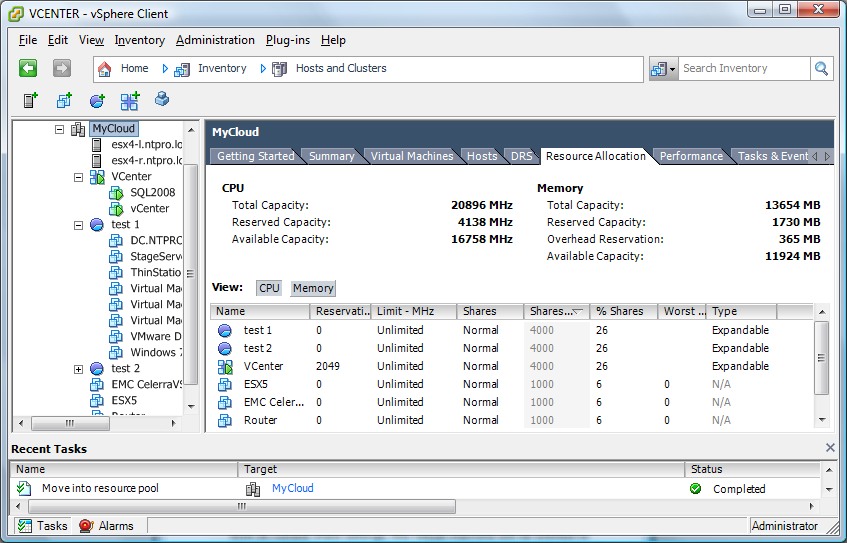Viewport: 847px width, 543px height.
Task: Collapse the VCenter vApp node
Action: 78,177
